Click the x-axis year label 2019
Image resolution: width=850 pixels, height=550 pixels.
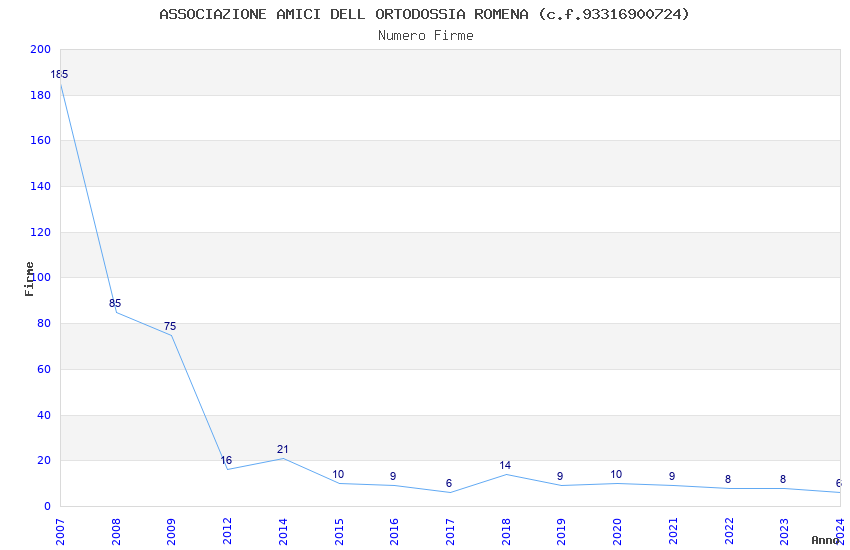coord(562,532)
